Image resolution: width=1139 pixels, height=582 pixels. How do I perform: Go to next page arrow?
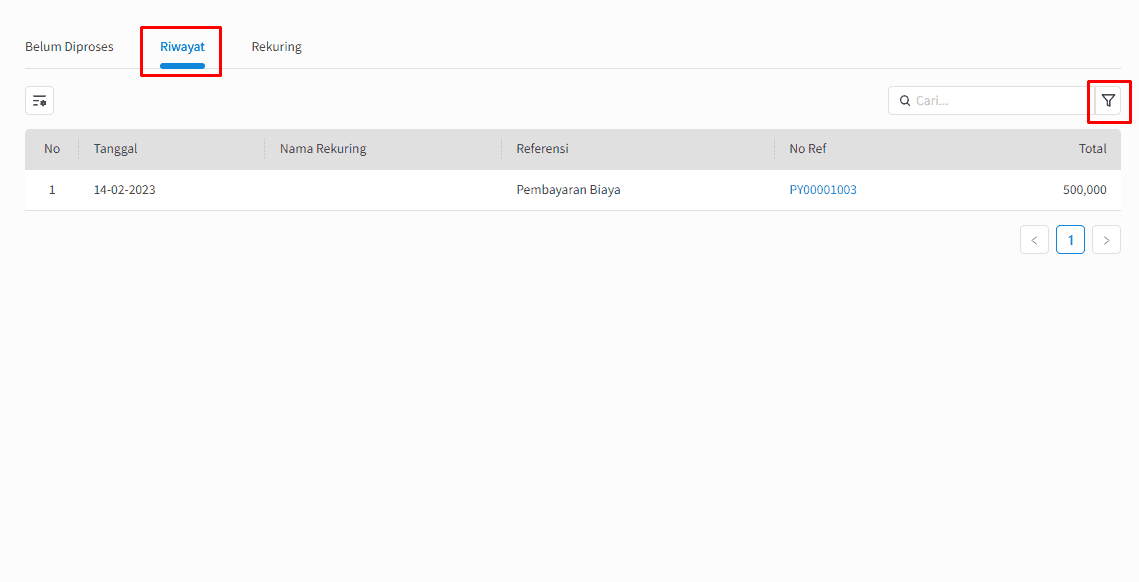1106,240
